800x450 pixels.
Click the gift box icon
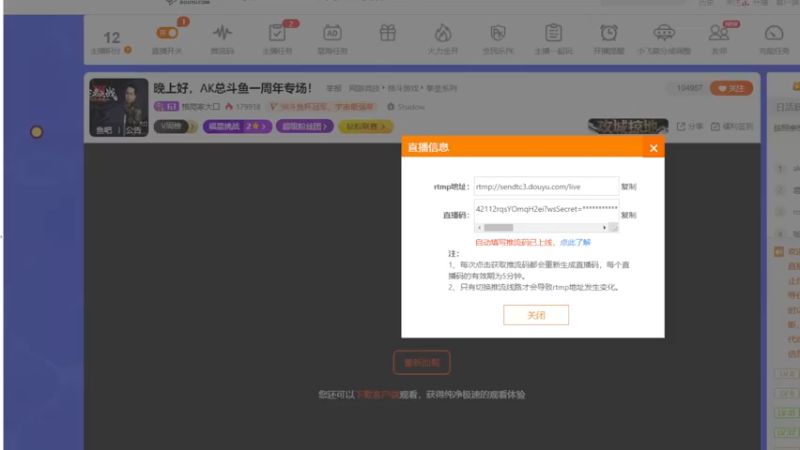pos(388,33)
